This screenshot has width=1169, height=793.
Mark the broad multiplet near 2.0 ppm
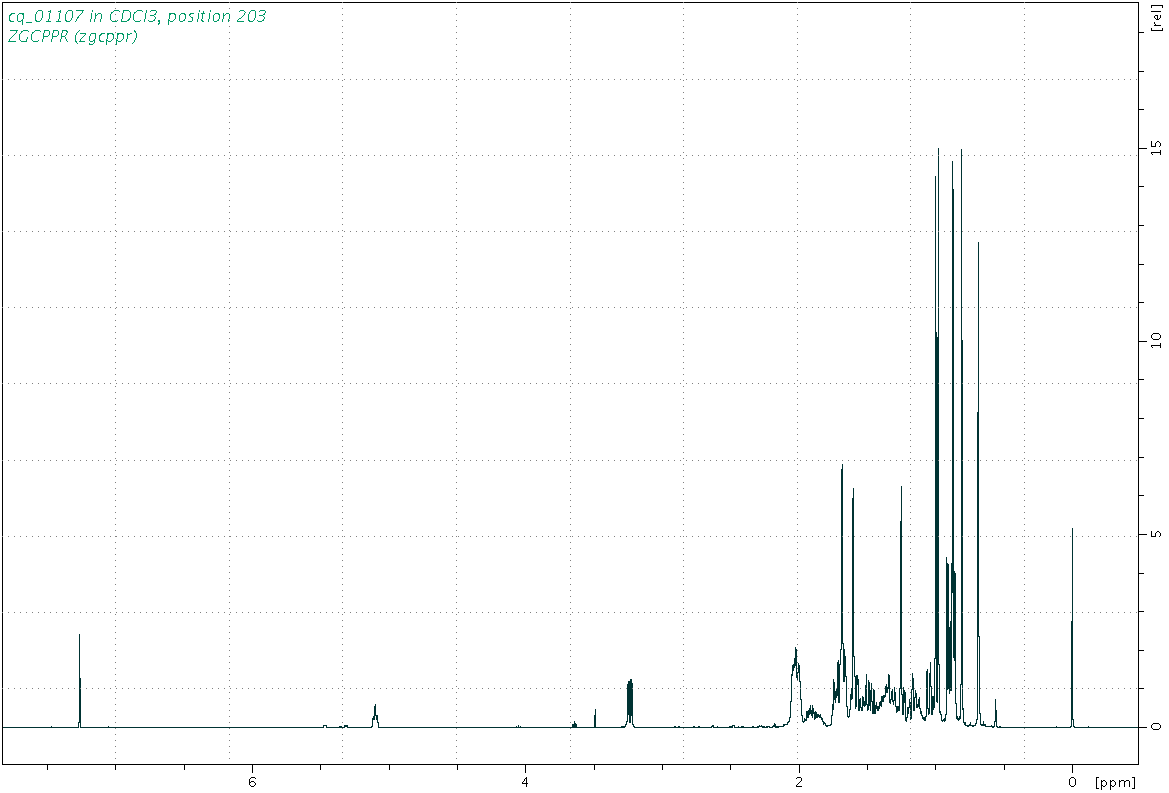795,686
